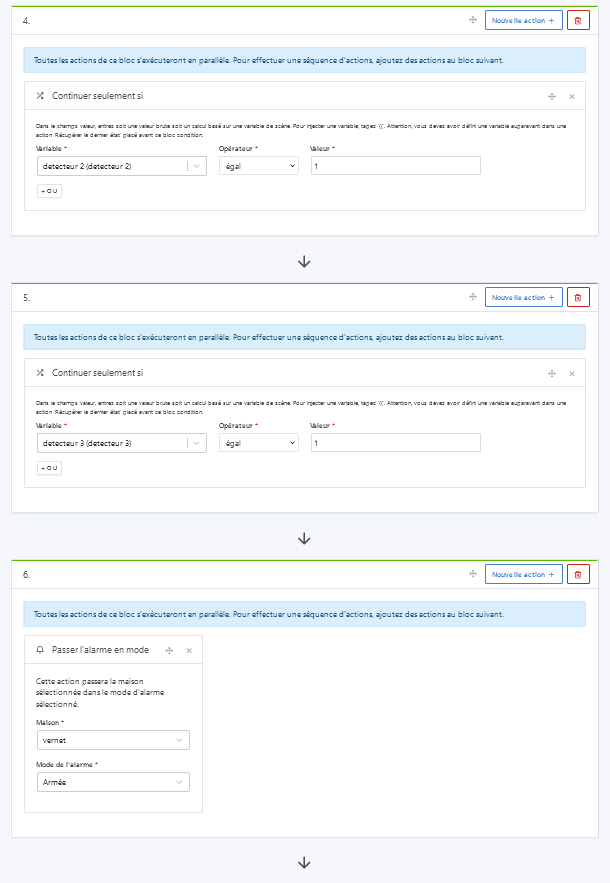This screenshot has height=883, width=610.
Task: Click 'Nouvelle action +' in block 4
Action: (523, 20)
